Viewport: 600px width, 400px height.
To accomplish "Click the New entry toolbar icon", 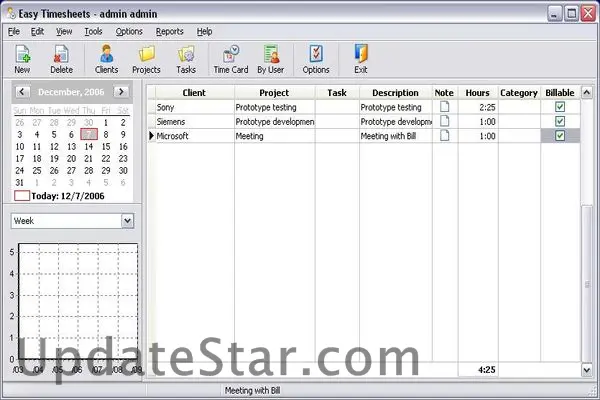I will pyautogui.click(x=22, y=54).
